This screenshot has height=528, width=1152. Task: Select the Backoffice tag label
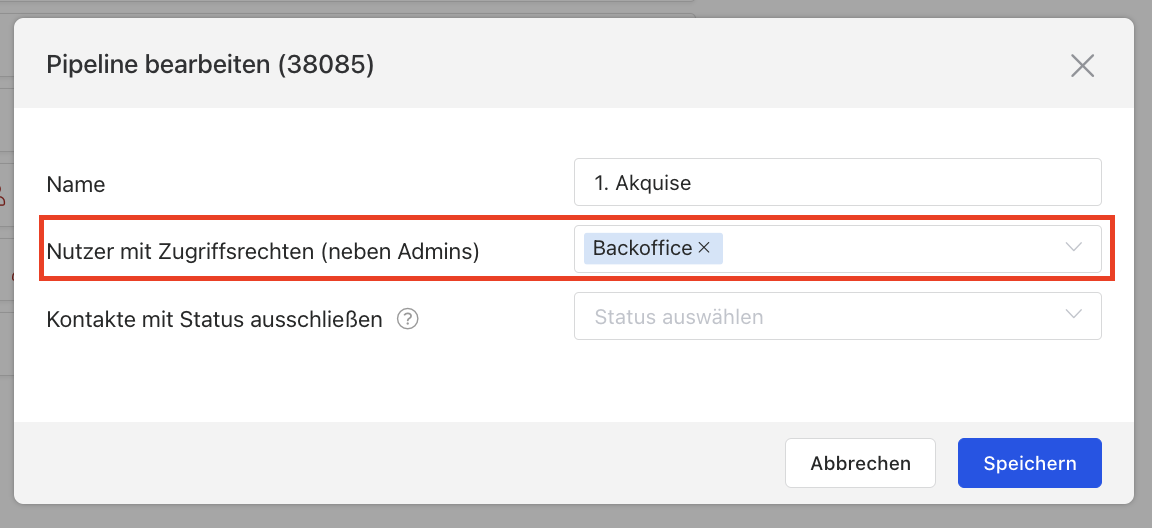point(642,248)
